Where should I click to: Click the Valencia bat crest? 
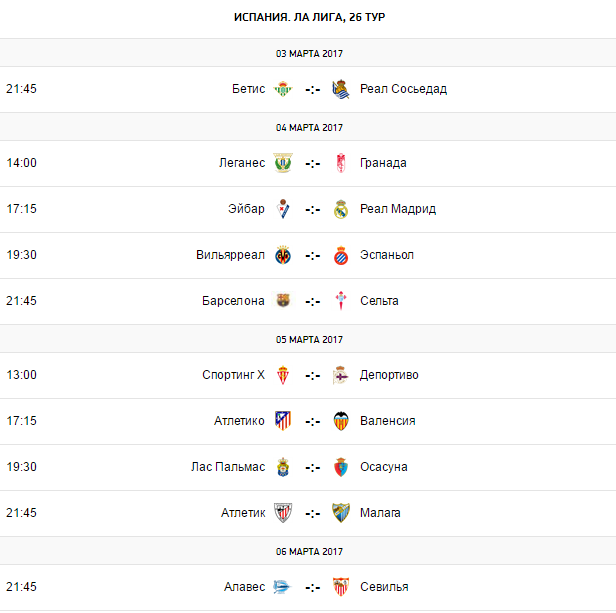click(341, 421)
